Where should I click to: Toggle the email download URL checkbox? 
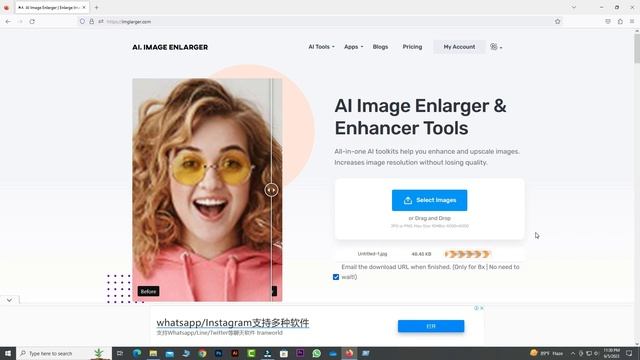[x=336, y=277]
